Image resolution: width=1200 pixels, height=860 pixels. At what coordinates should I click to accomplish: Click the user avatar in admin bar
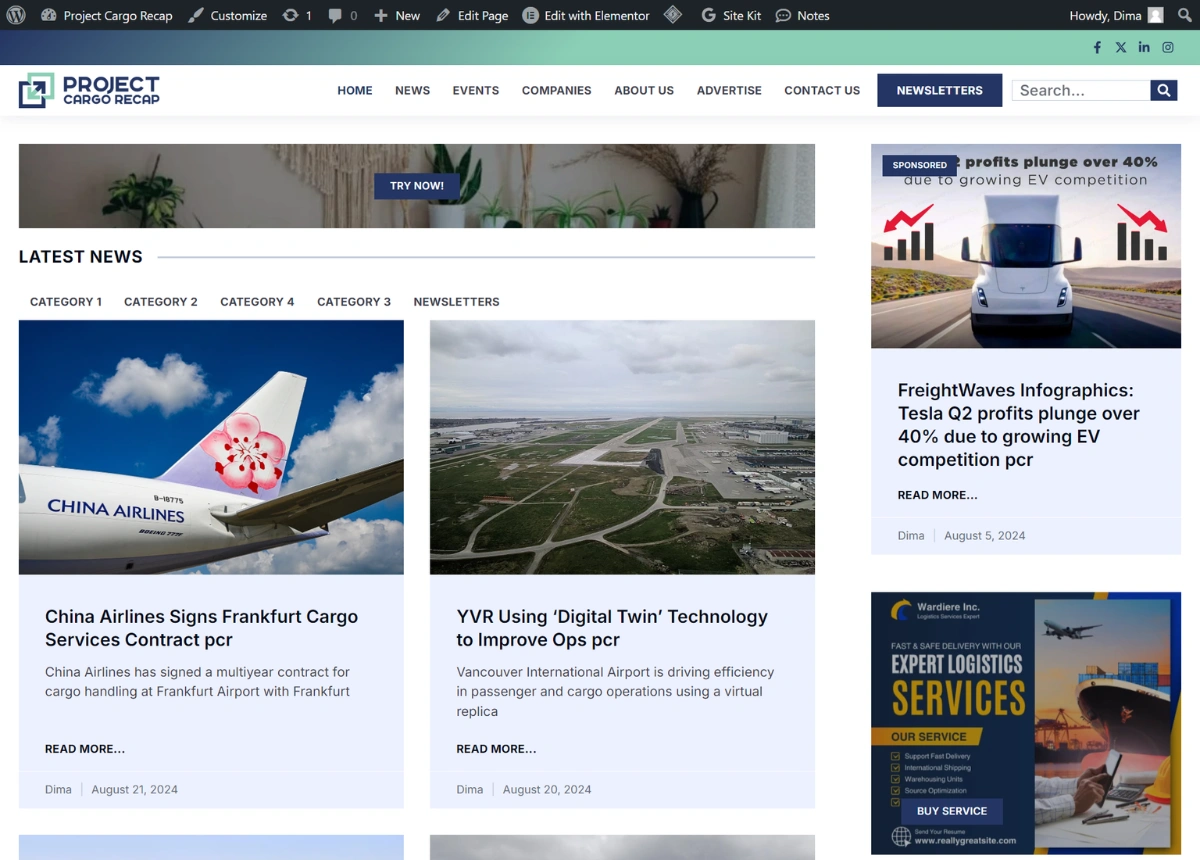(x=1155, y=15)
